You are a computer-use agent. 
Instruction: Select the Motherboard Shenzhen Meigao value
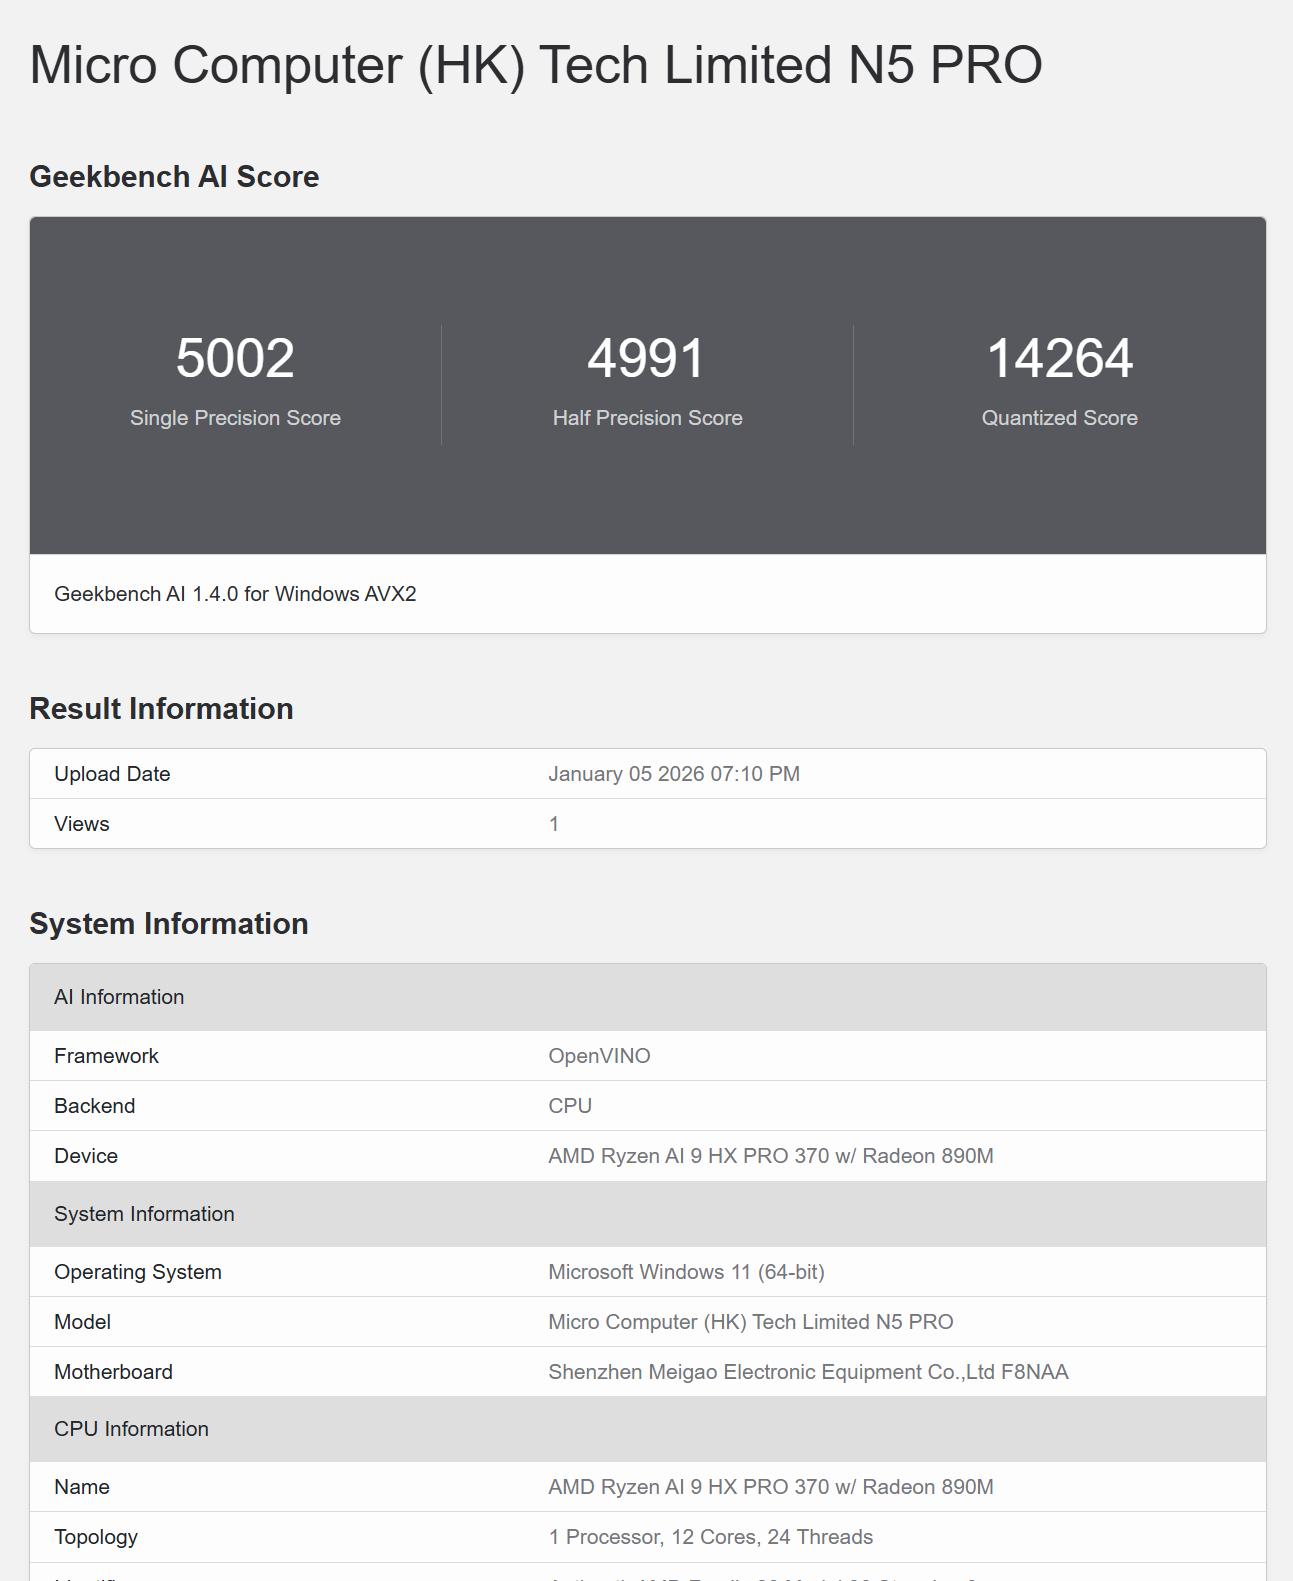[x=808, y=1372]
